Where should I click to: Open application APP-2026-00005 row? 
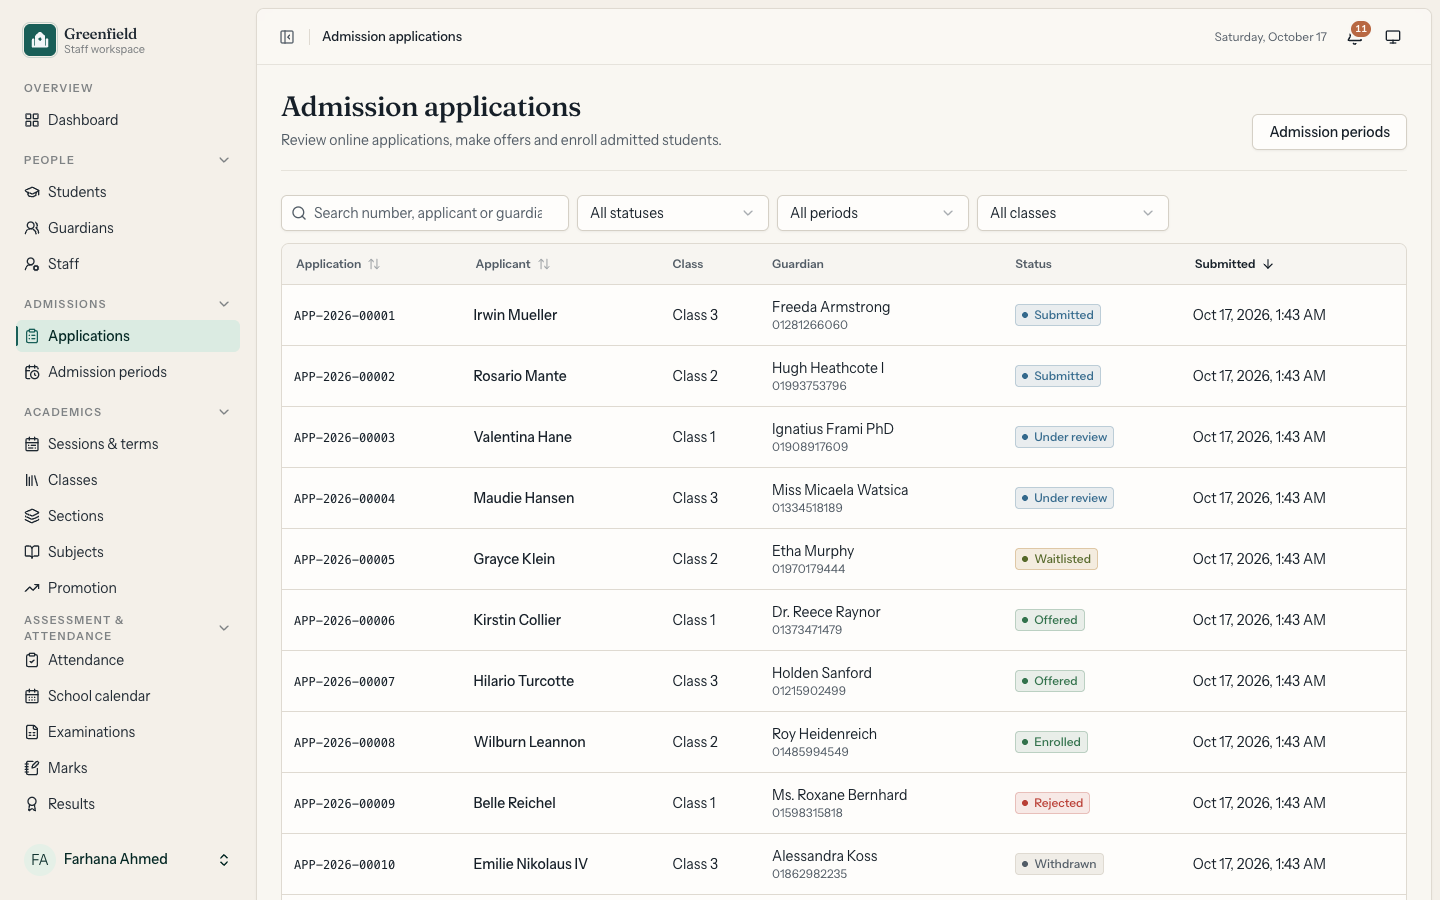coord(844,559)
